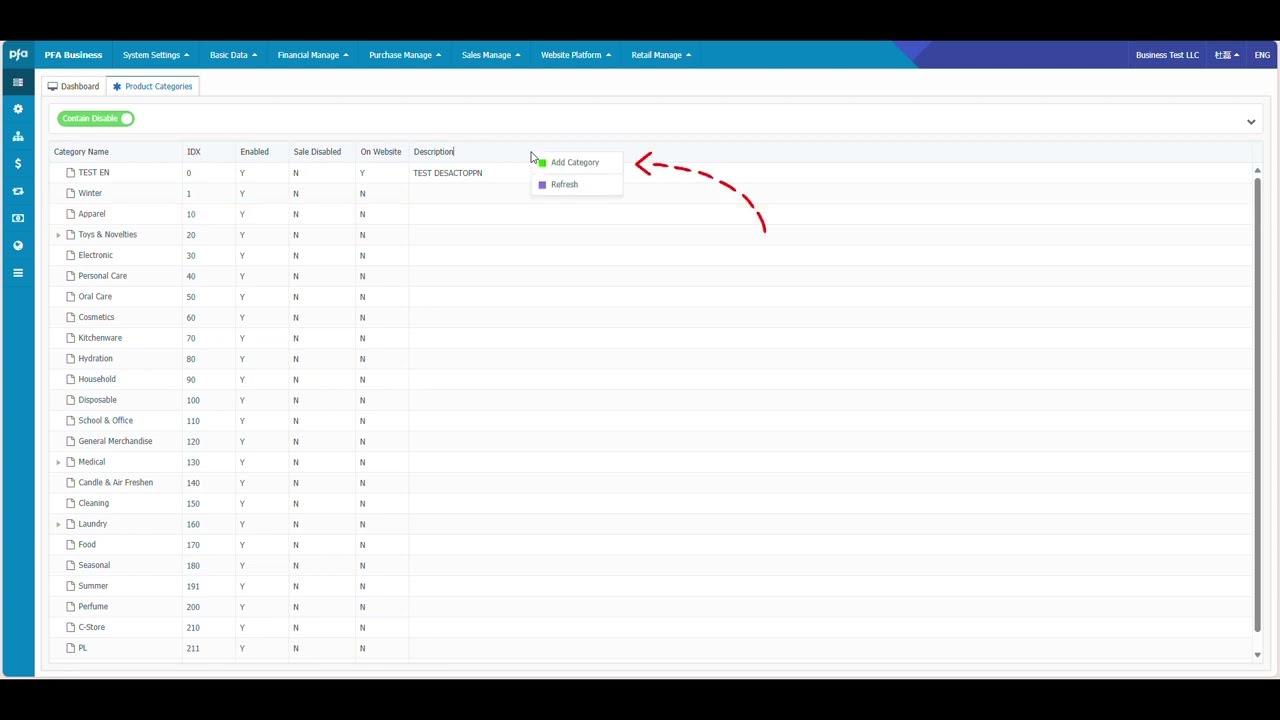Switch language using the ENG button
Viewport: 1280px width, 720px height.
coord(1262,55)
